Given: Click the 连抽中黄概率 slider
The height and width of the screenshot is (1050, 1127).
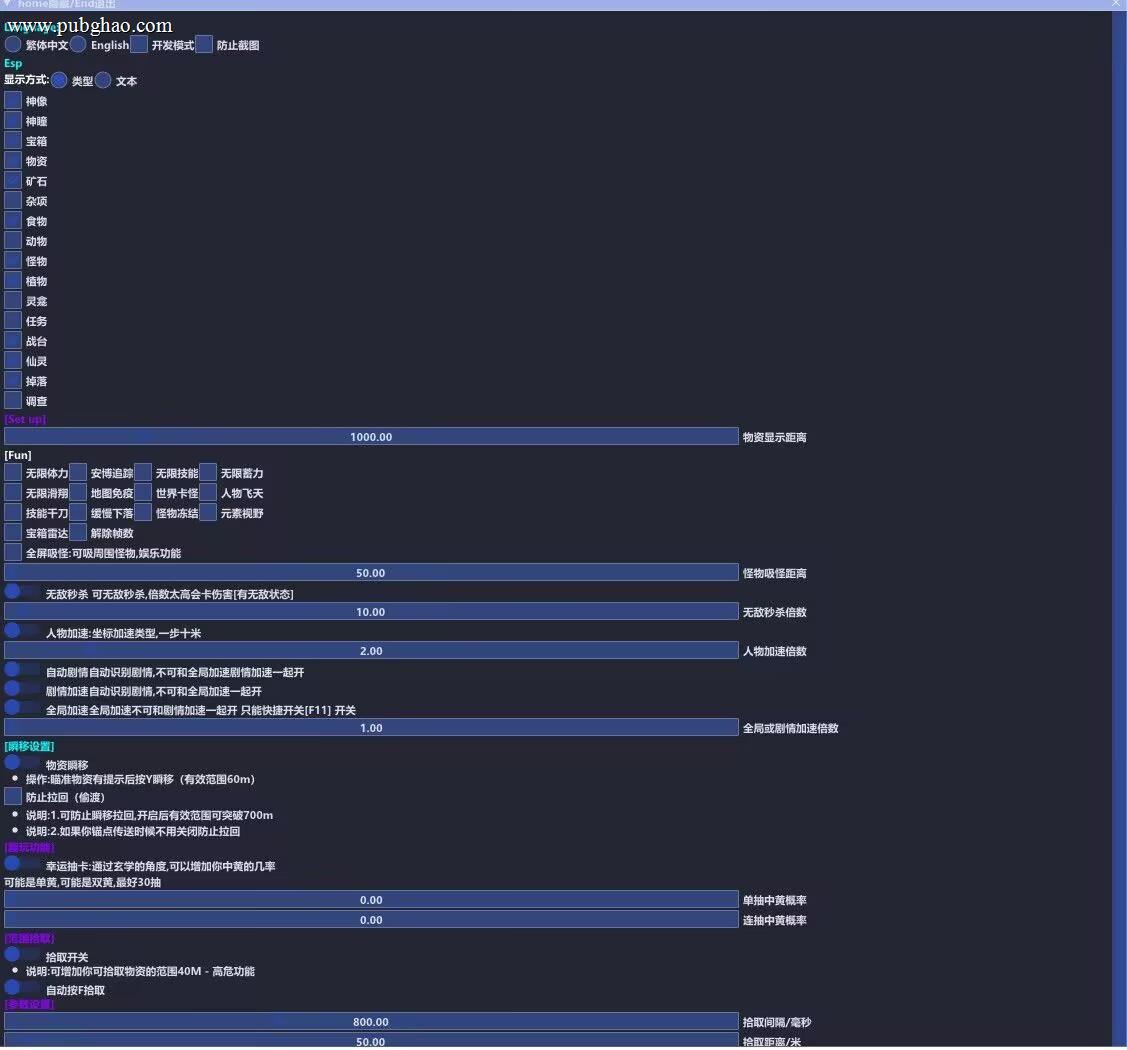Looking at the screenshot, I should pyautogui.click(x=371, y=920).
